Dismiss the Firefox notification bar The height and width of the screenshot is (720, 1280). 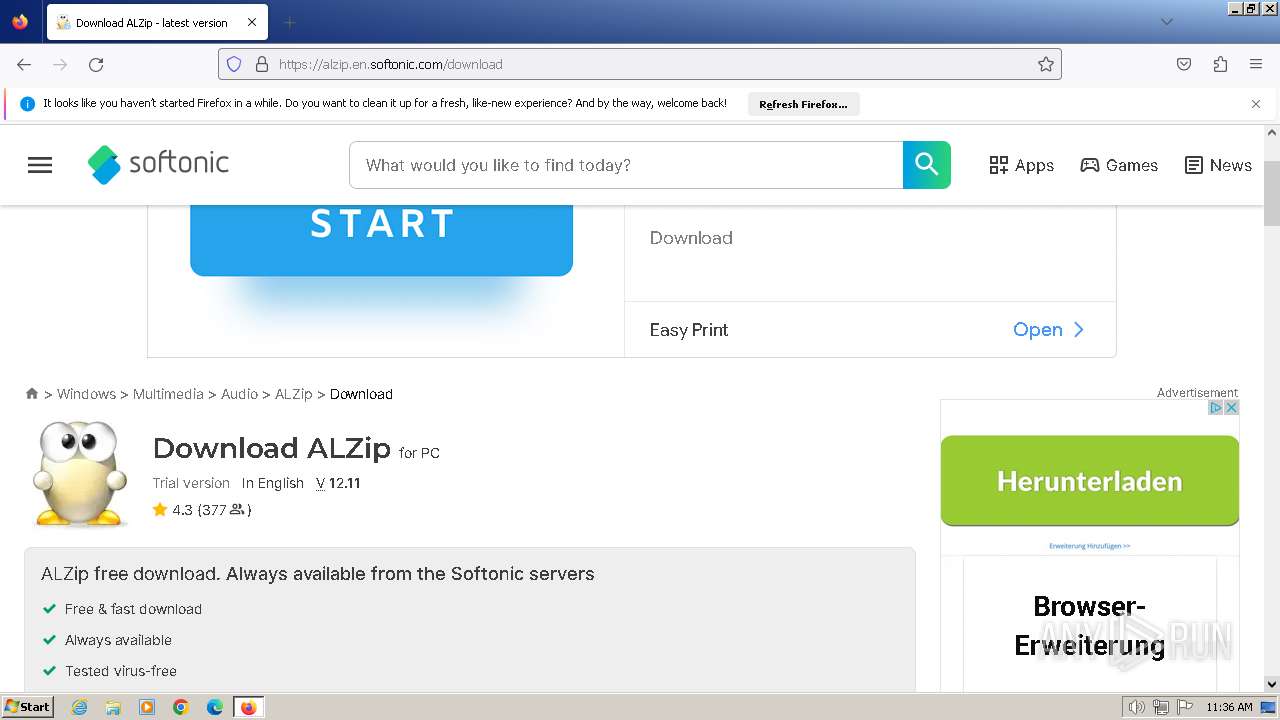tap(1256, 104)
